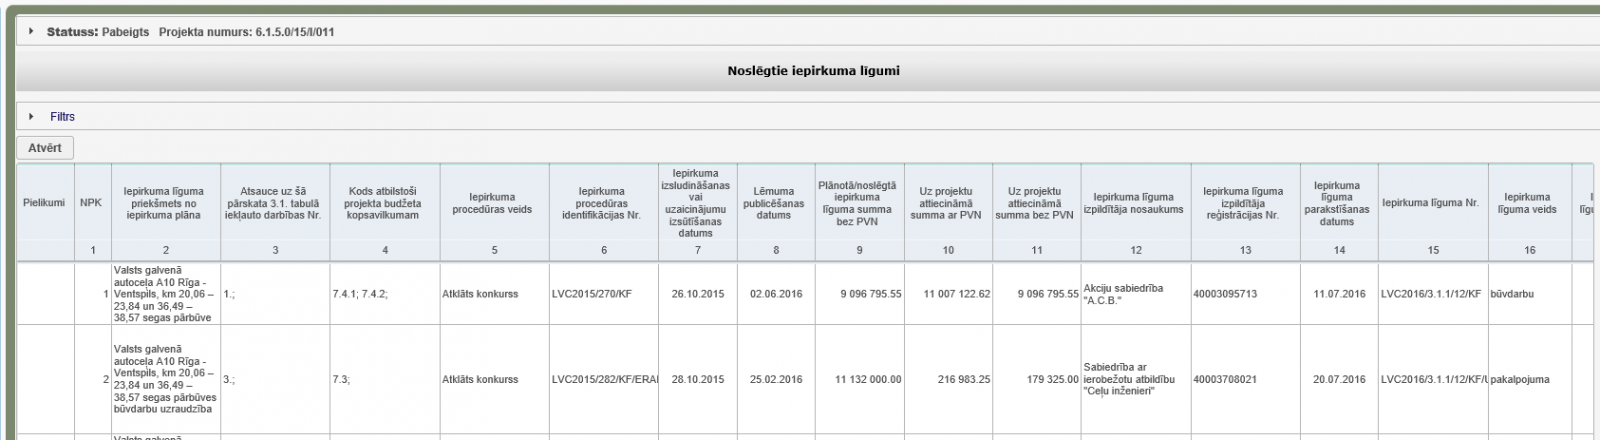This screenshot has height=440, width=1600.
Task: Click the 26.10.2015 date cell
Action: point(697,294)
